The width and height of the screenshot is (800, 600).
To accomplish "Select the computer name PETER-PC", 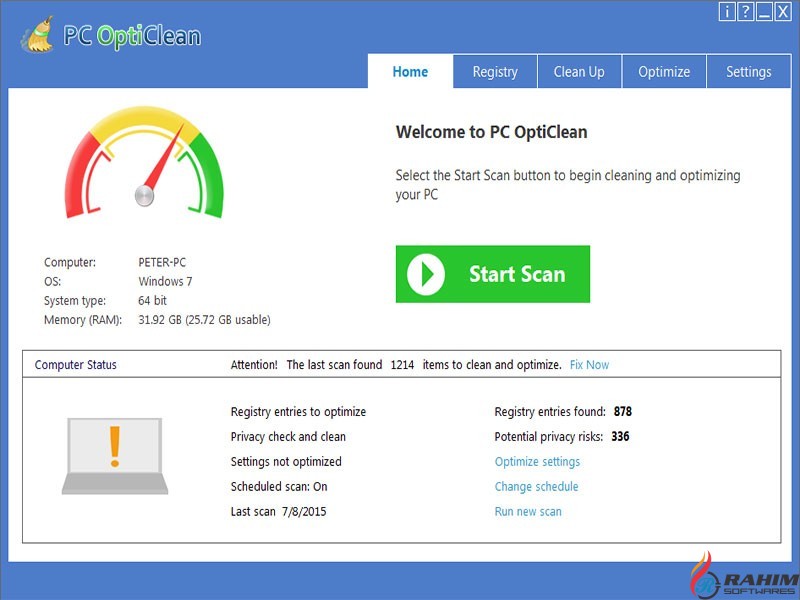I will 162,262.
